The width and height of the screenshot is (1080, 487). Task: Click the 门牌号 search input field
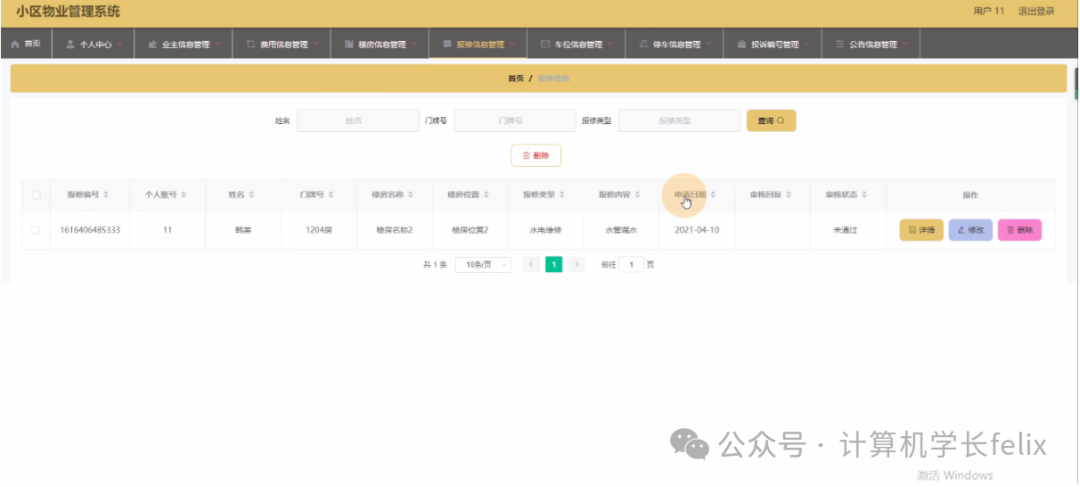(515, 121)
